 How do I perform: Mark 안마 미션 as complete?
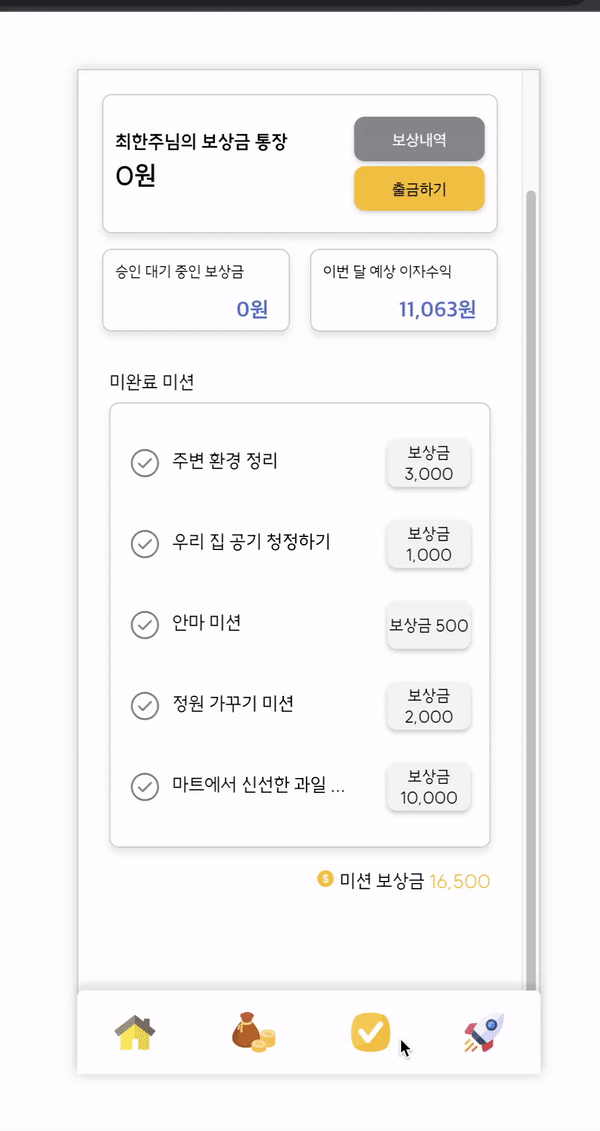click(145, 625)
